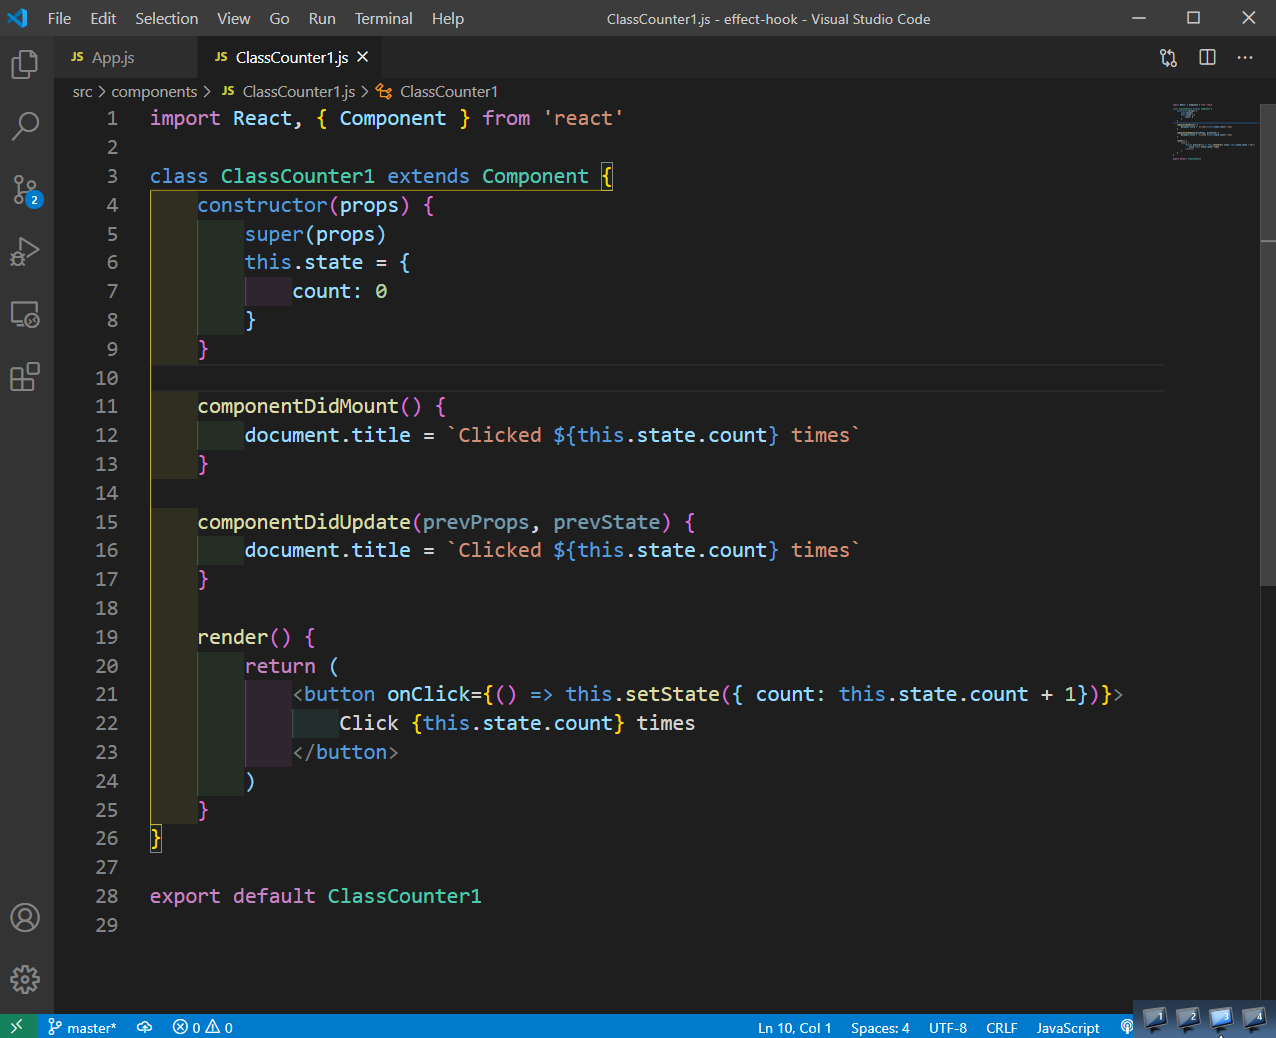The image size is (1276, 1038).
Task: Open the Run menu
Action: point(322,18)
